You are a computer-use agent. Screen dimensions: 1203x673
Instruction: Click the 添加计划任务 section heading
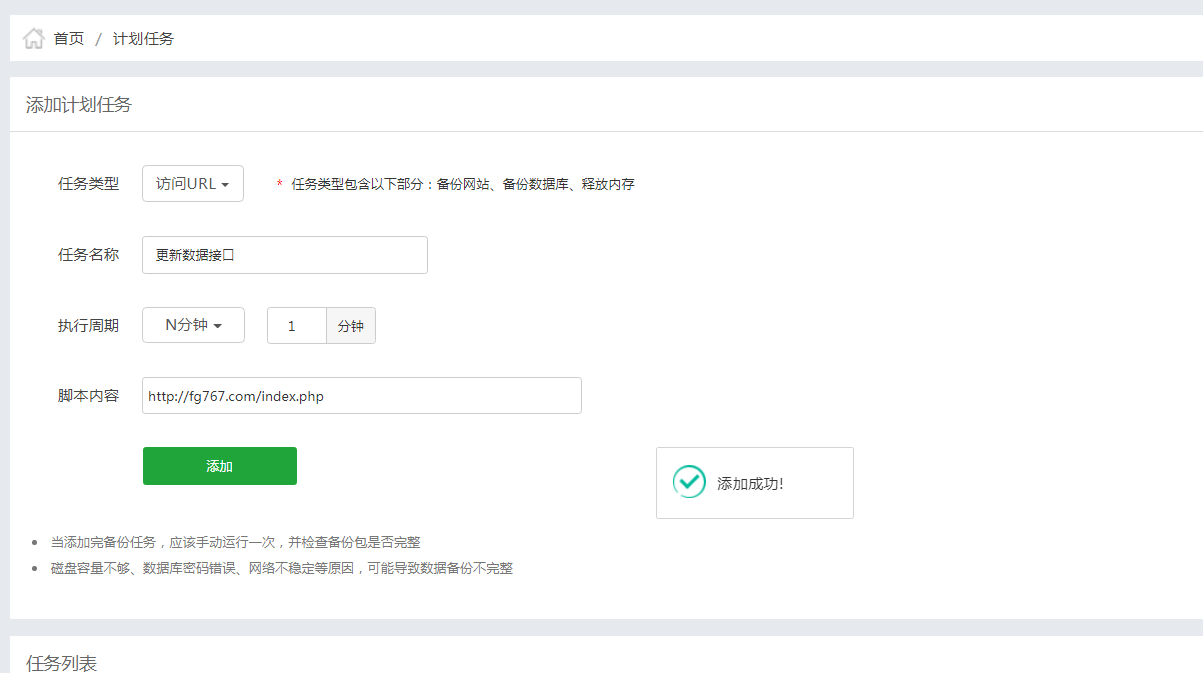coord(78,105)
